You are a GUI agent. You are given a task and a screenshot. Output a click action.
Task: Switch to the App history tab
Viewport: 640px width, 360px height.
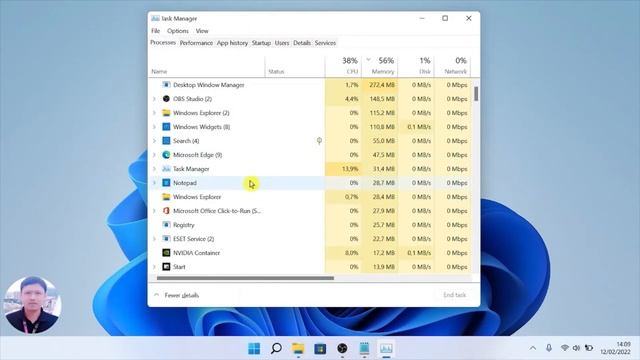click(232, 43)
